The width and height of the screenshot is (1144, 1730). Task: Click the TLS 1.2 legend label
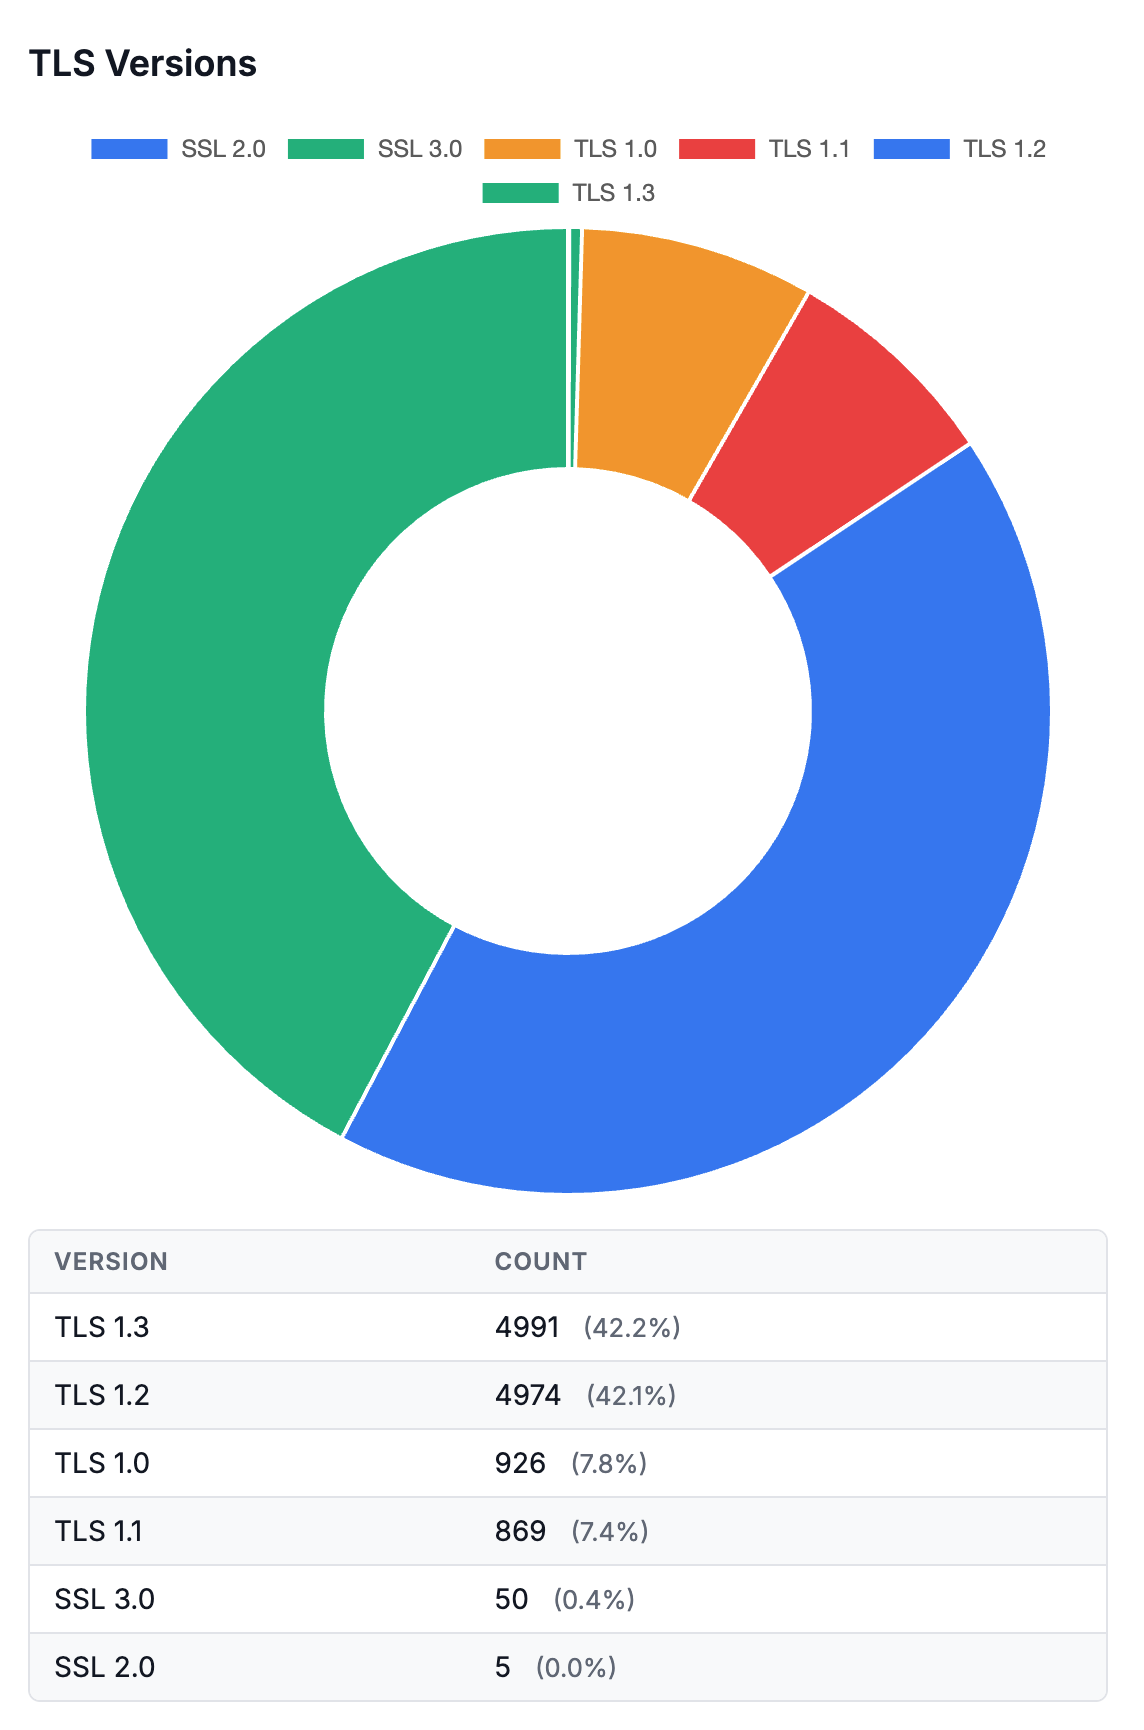tap(1004, 149)
